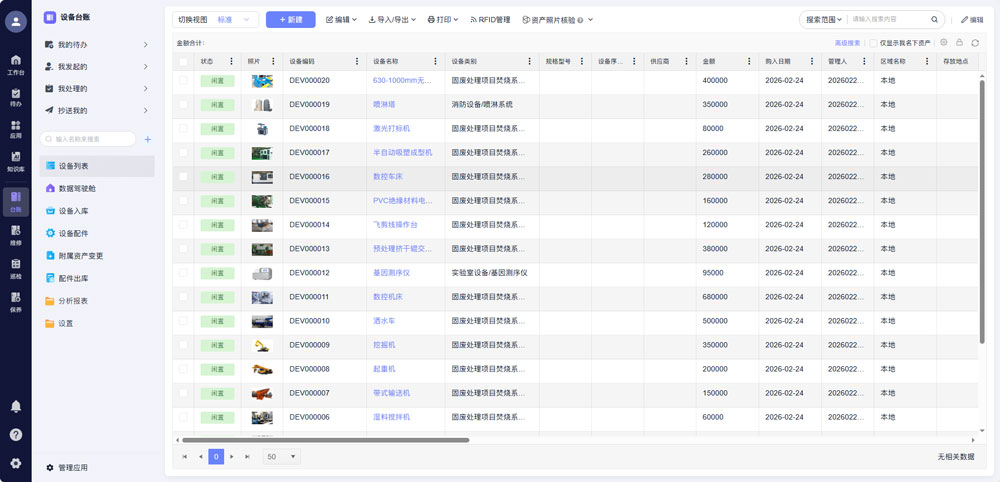This screenshot has height=482, width=1000.
Task: Click the horizontal scrollbar under the table
Action: click(x=325, y=439)
